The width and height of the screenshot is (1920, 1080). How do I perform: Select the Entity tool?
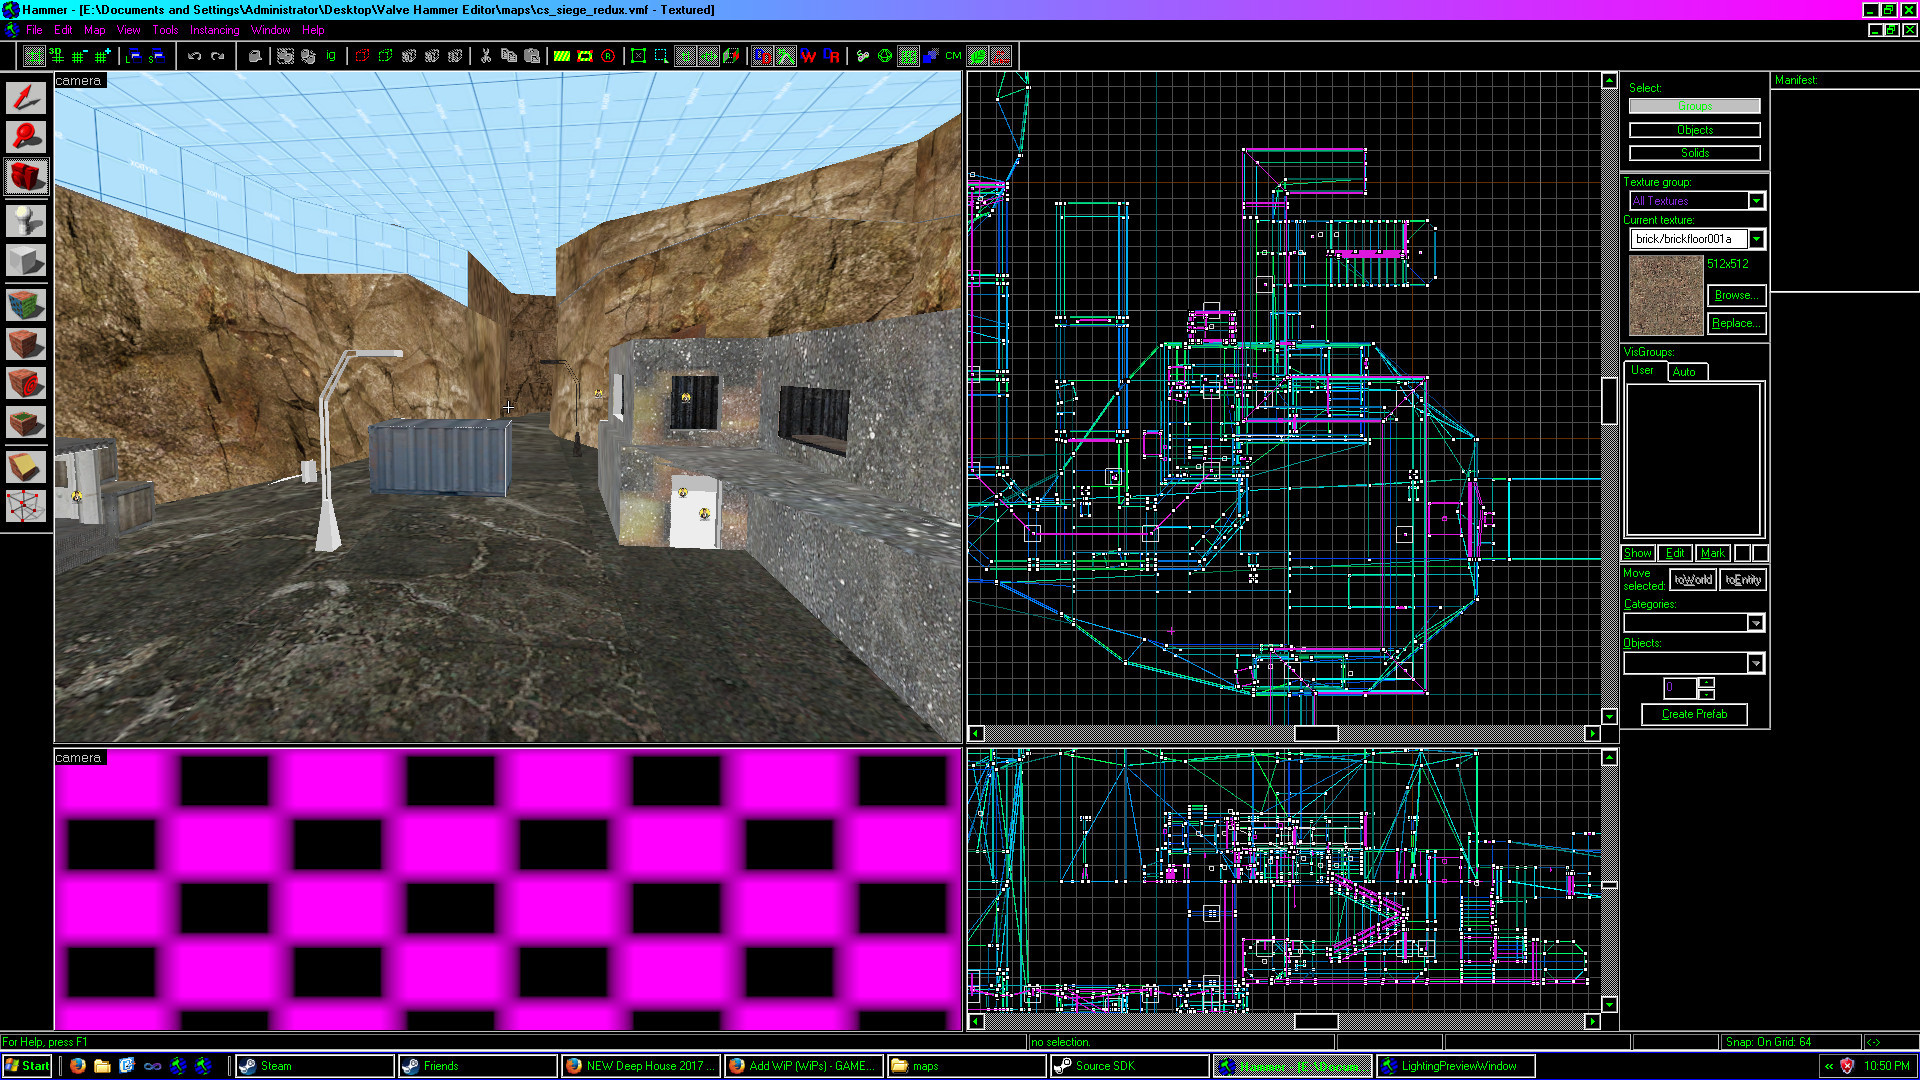coord(25,220)
